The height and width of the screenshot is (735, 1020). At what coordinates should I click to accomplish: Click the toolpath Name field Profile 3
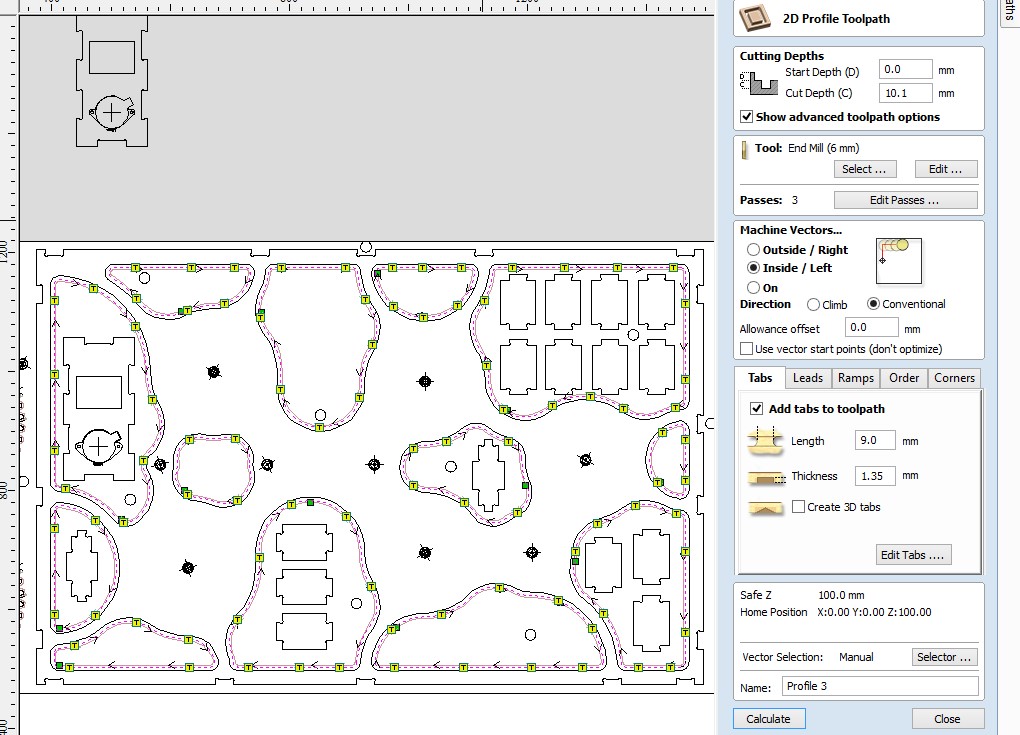click(x=882, y=686)
